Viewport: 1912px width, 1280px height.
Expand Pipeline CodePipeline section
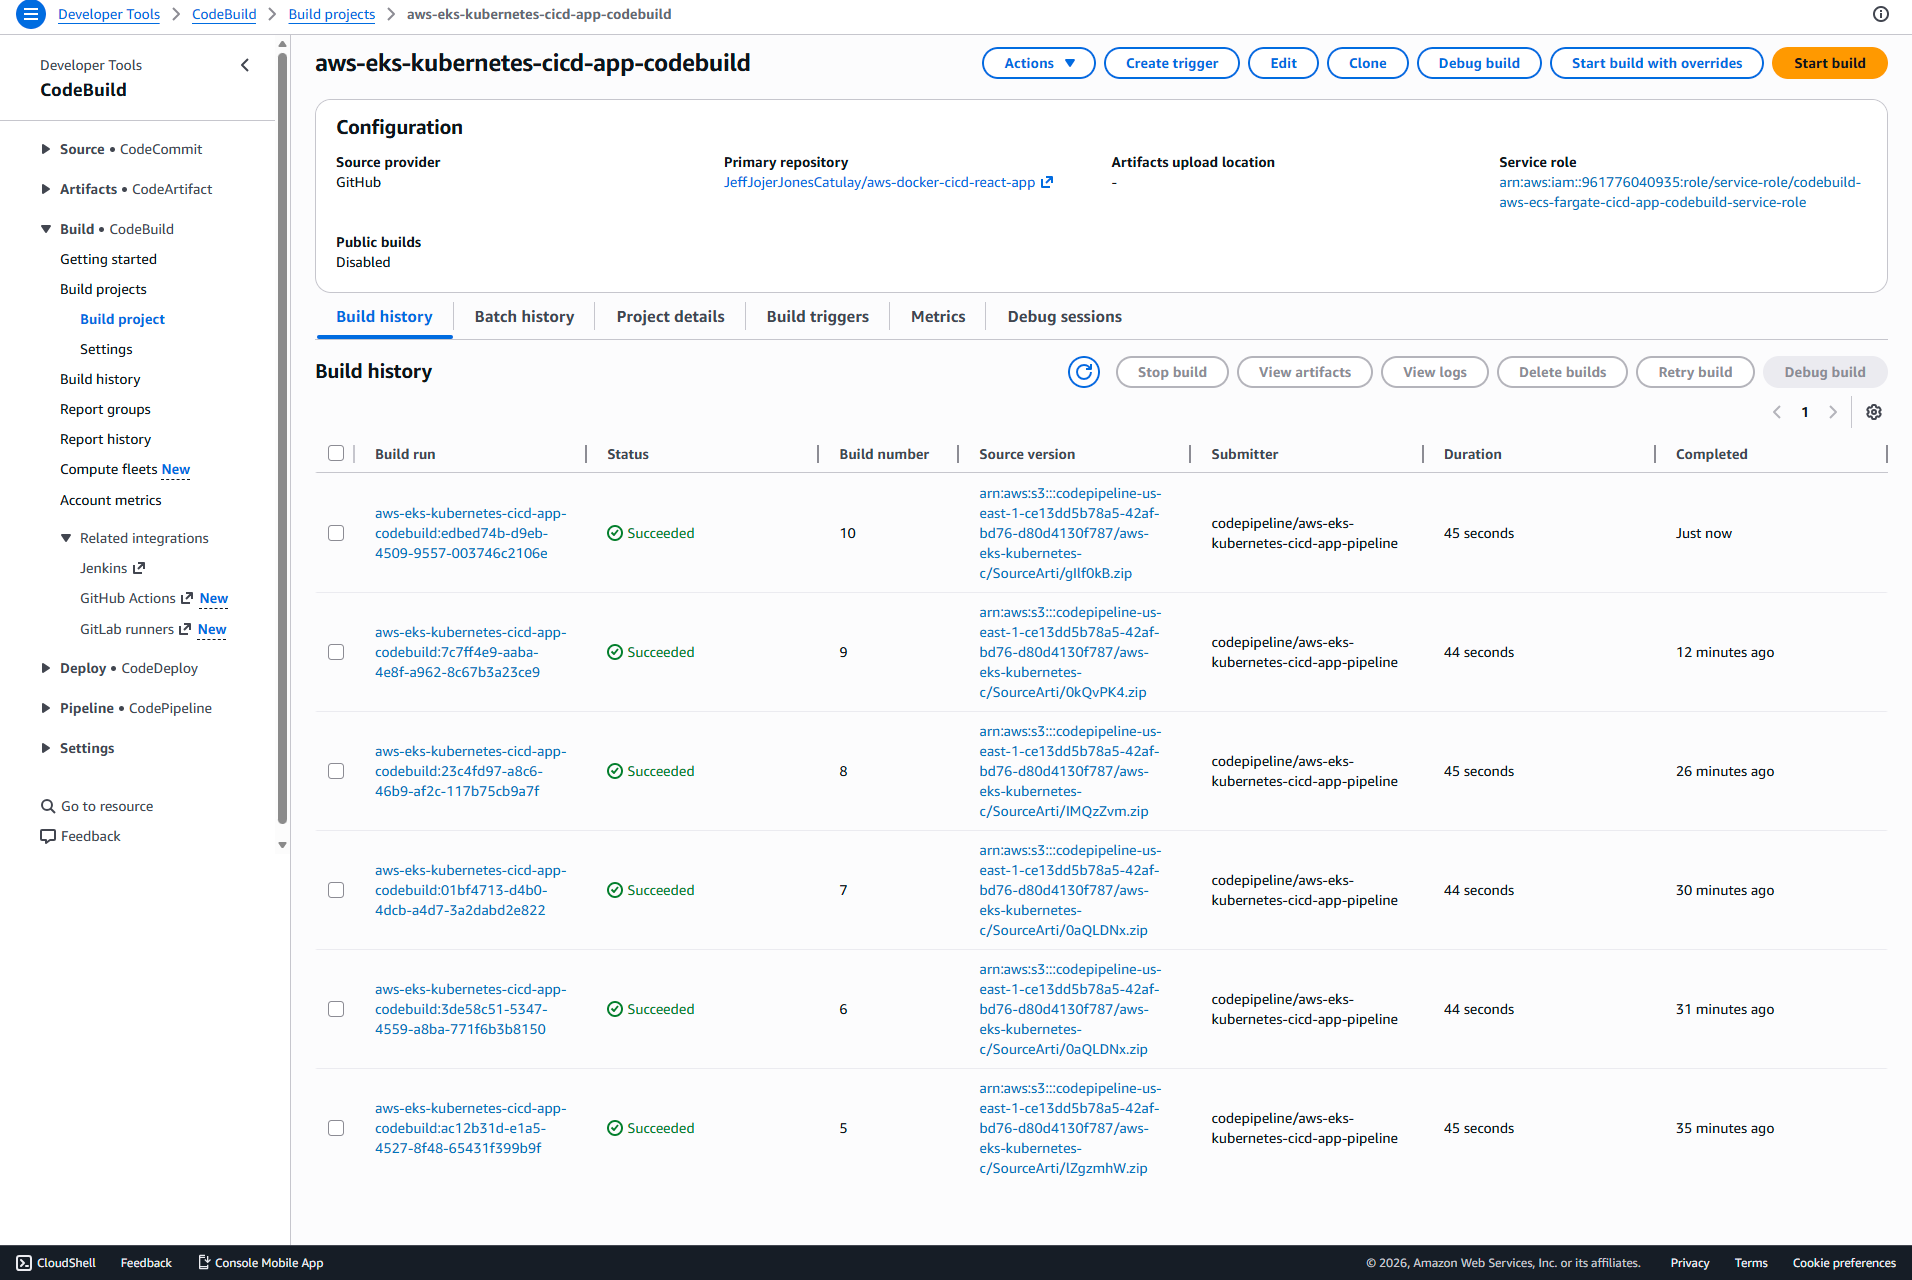[46, 708]
